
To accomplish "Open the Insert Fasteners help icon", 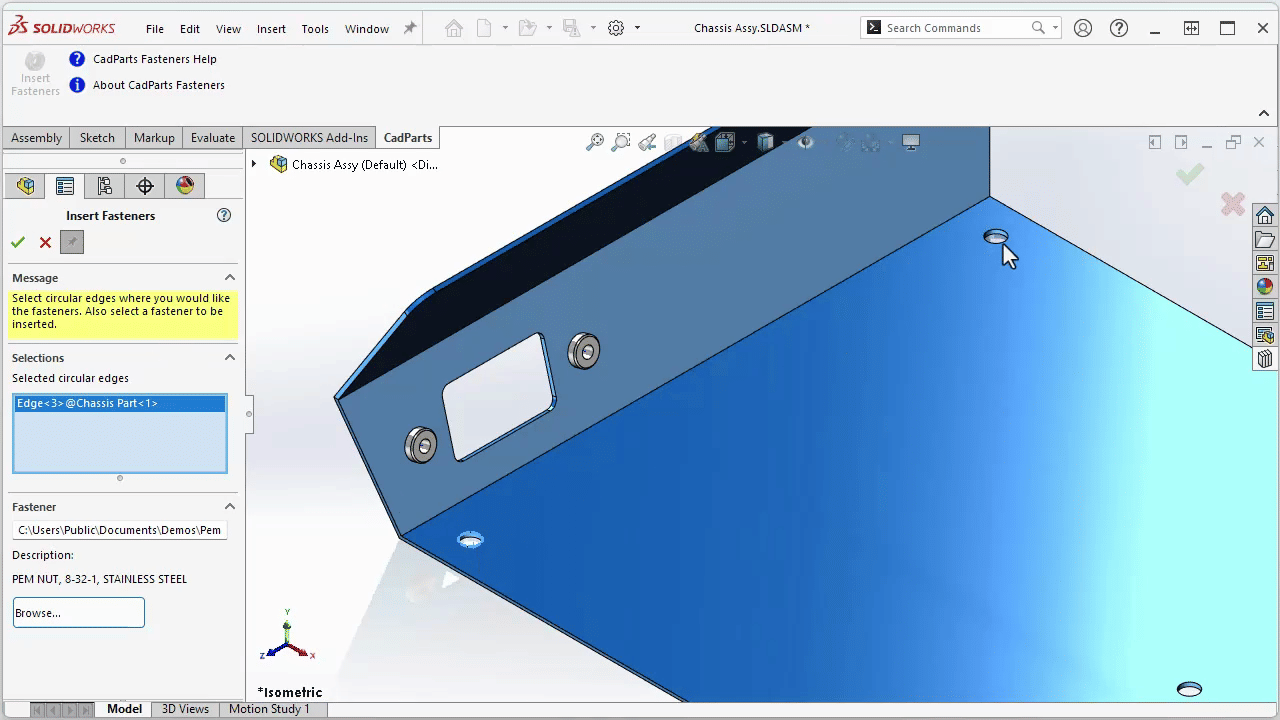I will [x=224, y=215].
